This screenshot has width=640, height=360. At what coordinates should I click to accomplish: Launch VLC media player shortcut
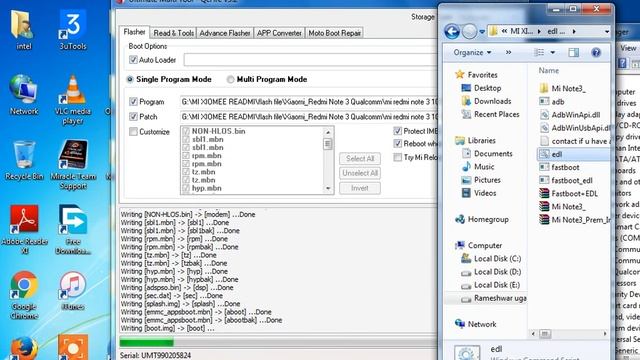click(73, 100)
